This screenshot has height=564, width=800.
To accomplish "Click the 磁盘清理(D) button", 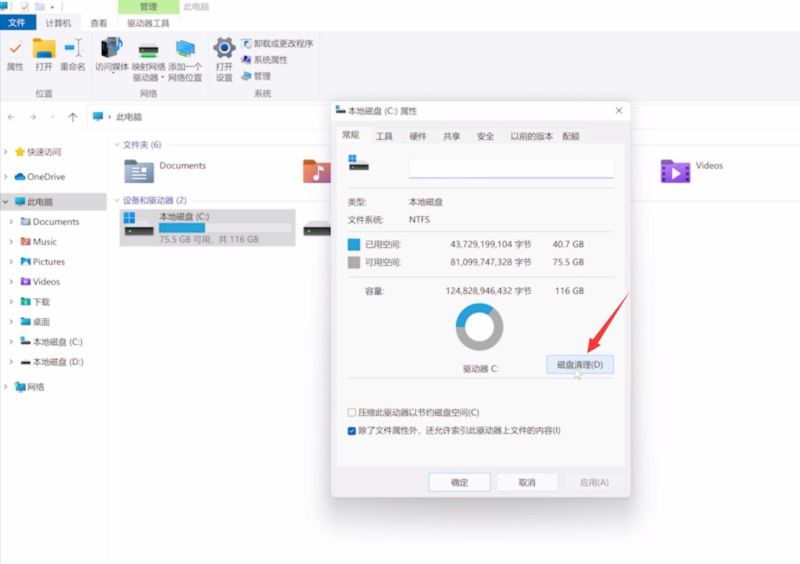I will click(580, 364).
